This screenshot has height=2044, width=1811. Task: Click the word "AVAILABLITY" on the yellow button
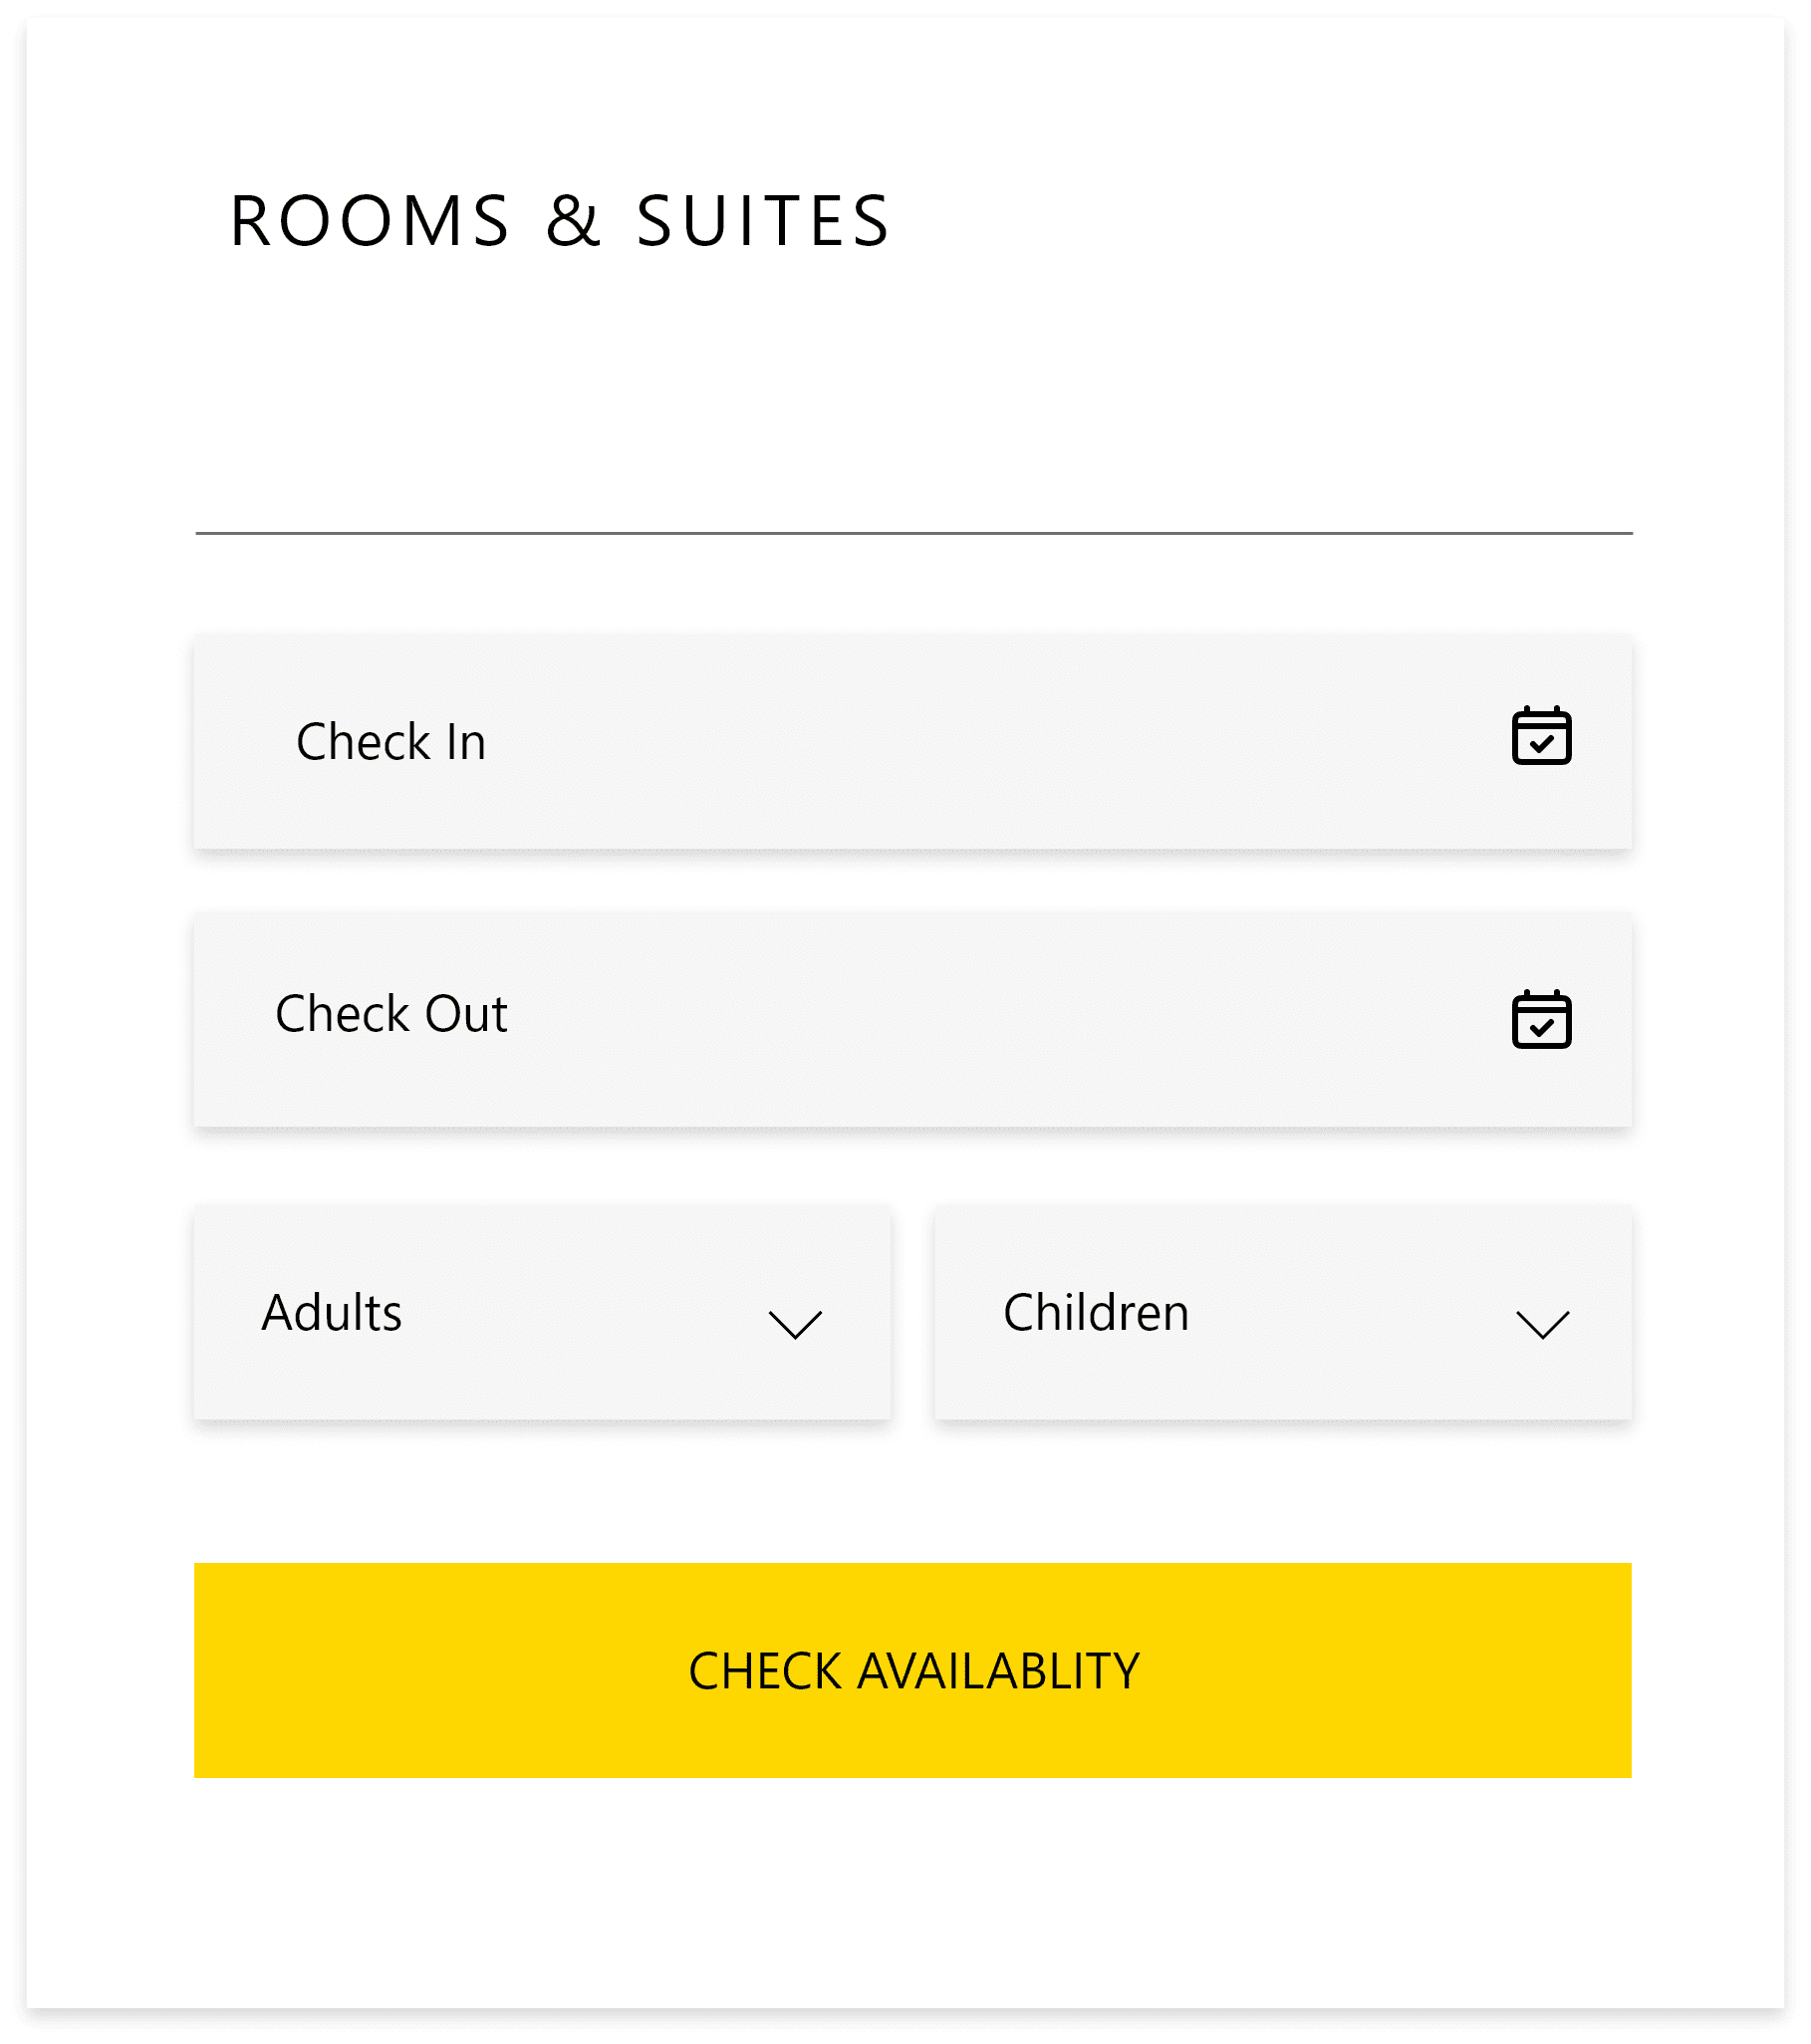click(x=998, y=1671)
